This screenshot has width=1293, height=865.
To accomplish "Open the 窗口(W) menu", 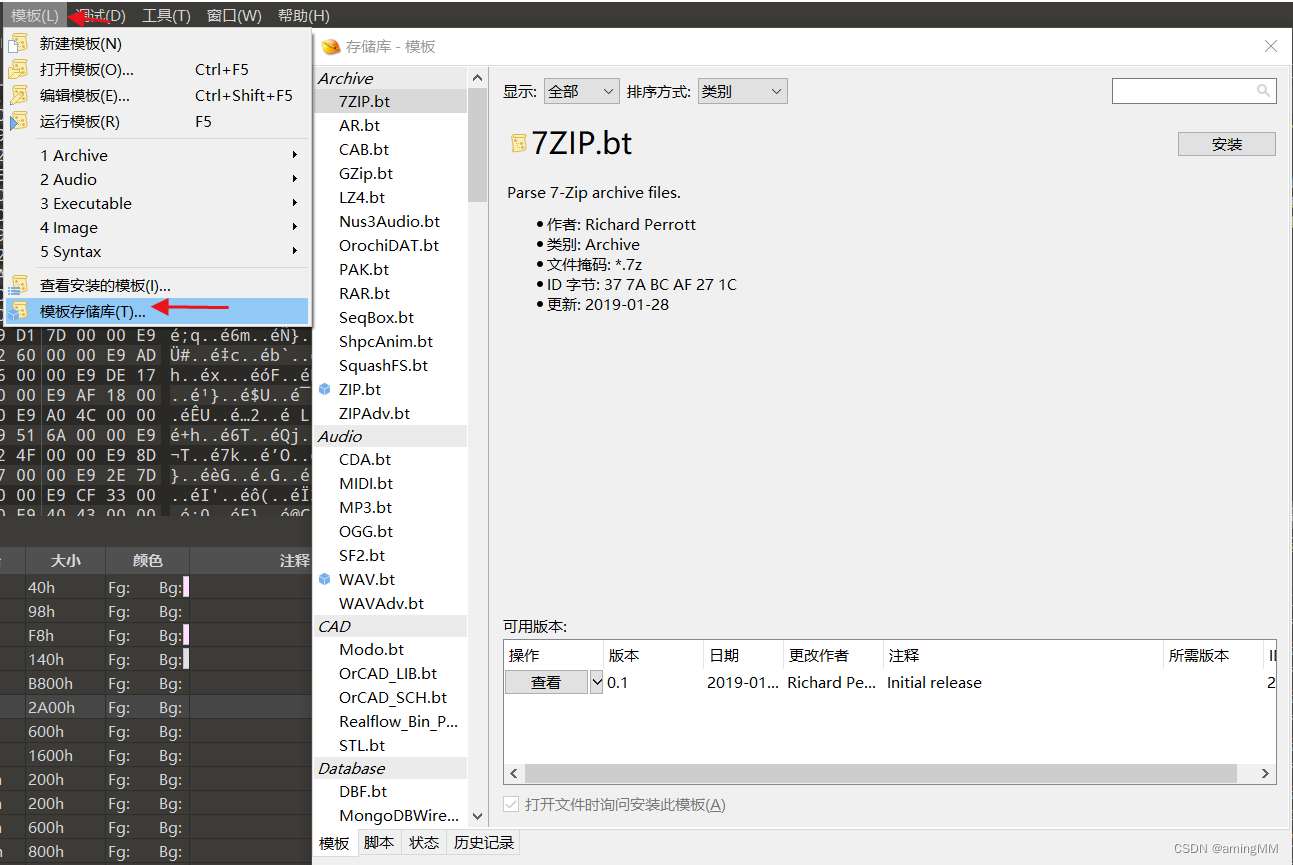I will 234,15.
